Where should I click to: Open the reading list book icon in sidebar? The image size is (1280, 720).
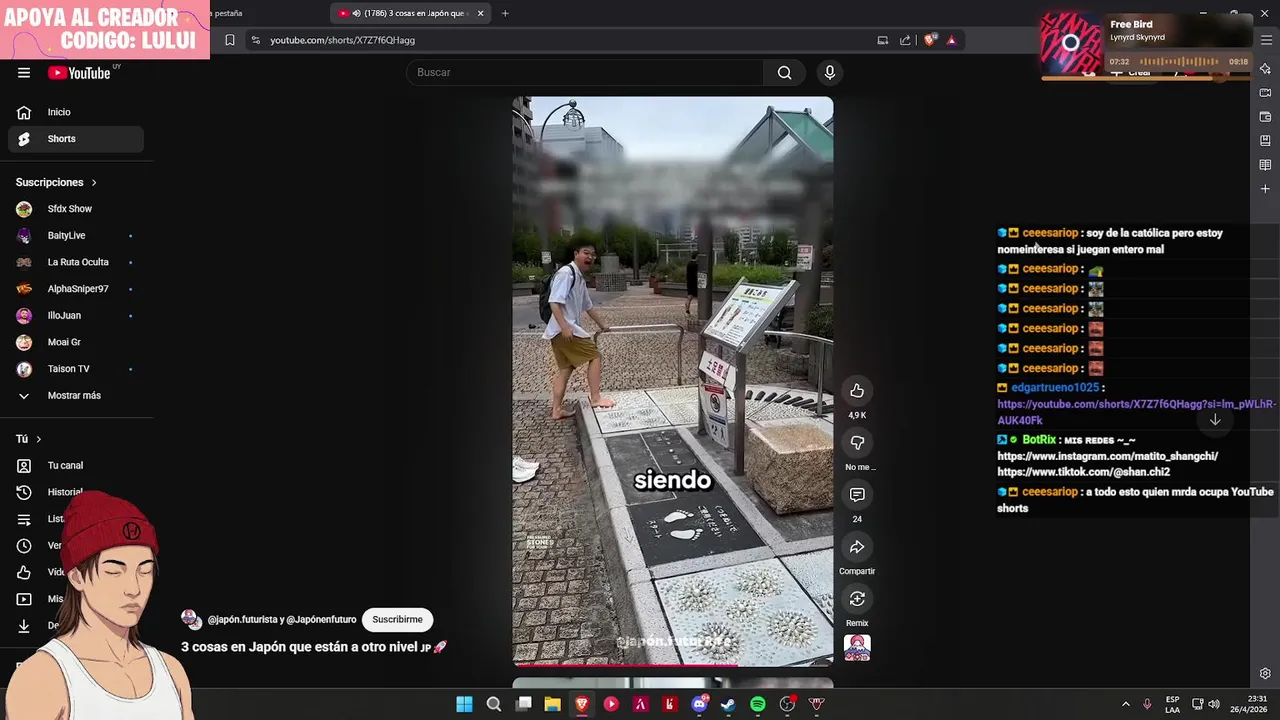tap(1265, 165)
